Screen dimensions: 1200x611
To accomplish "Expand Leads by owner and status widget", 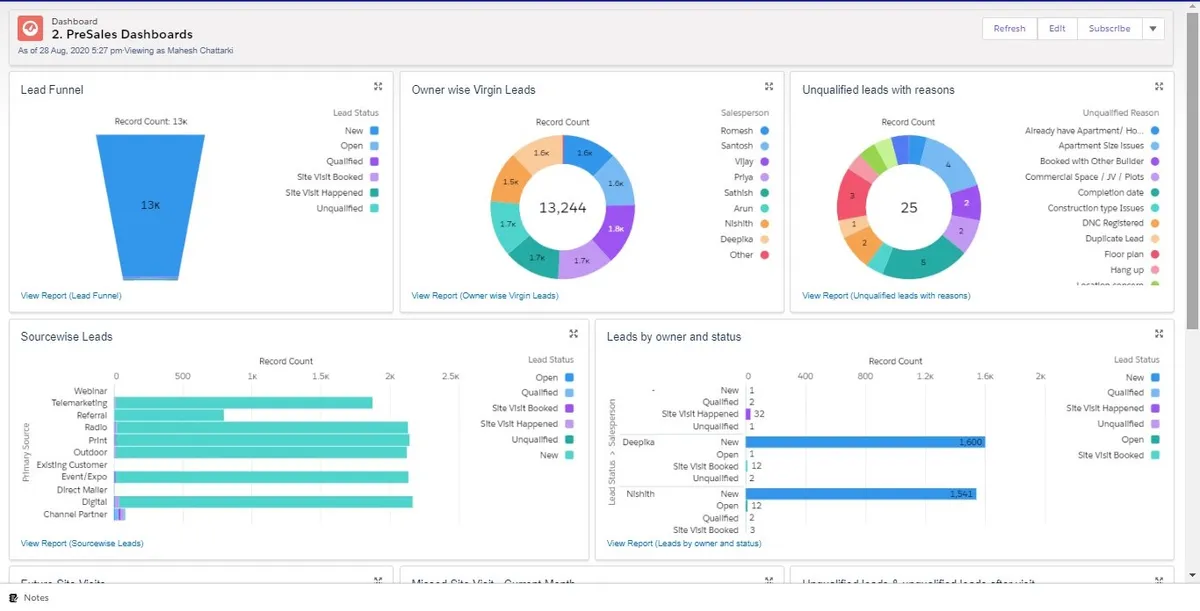I will (x=1159, y=334).
